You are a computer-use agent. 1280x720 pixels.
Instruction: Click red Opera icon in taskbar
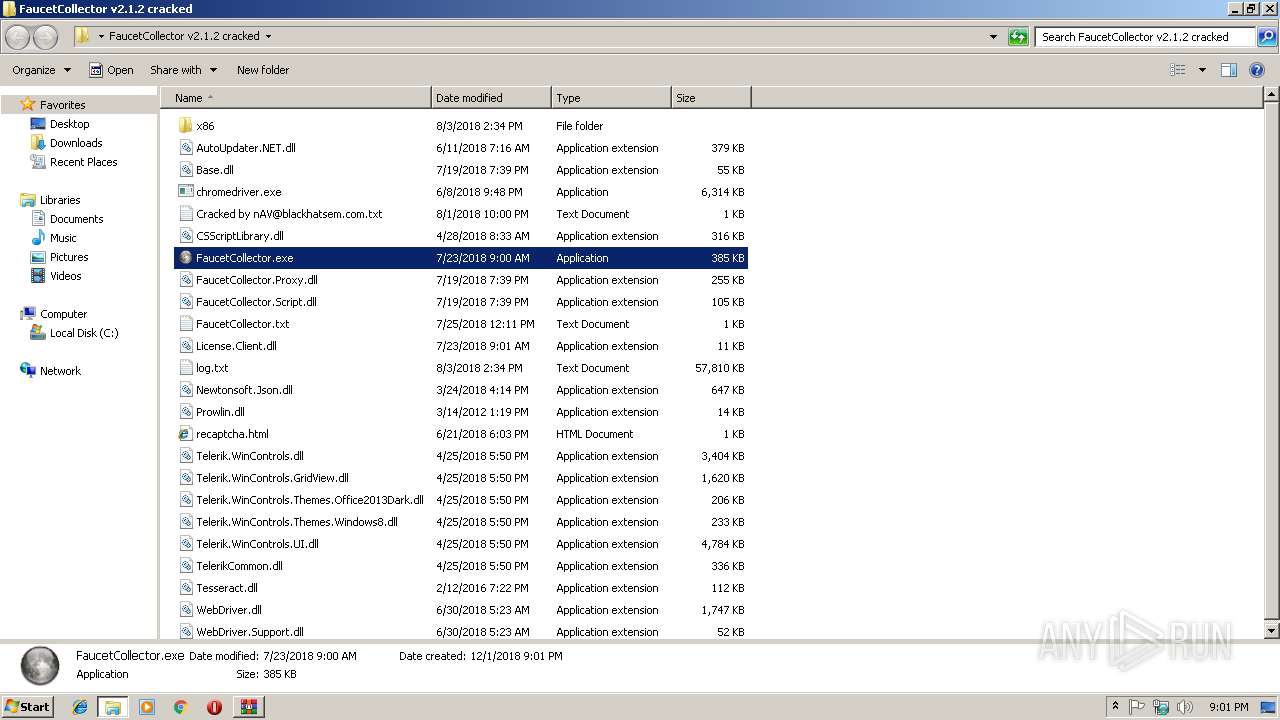[x=214, y=707]
